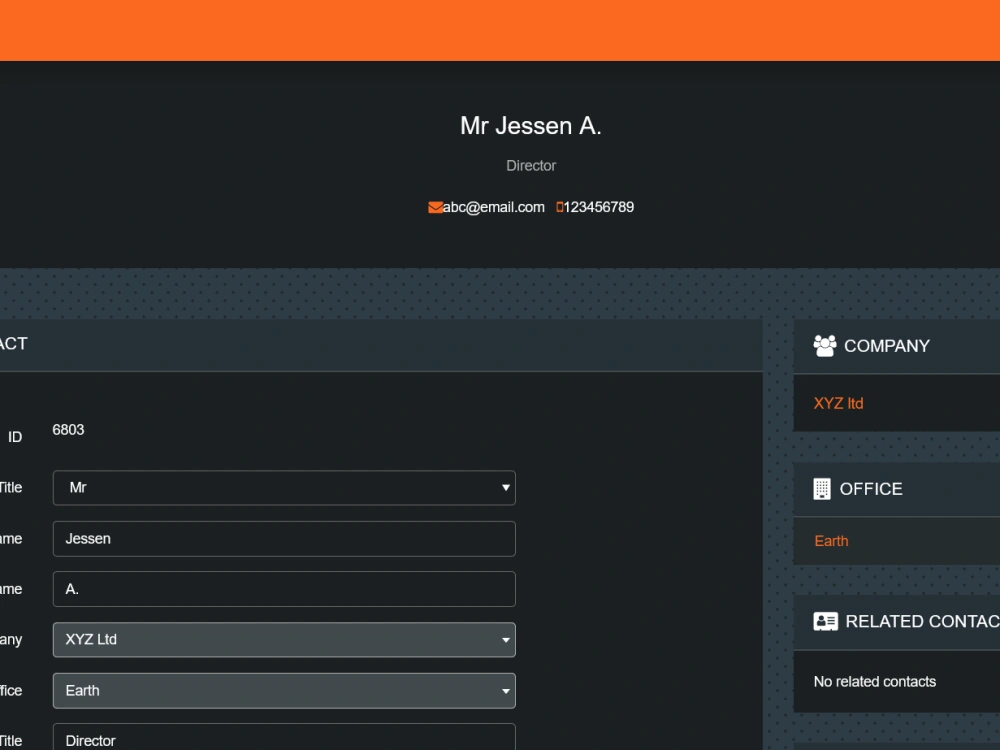Click the Director subtitle under the name

pos(531,166)
